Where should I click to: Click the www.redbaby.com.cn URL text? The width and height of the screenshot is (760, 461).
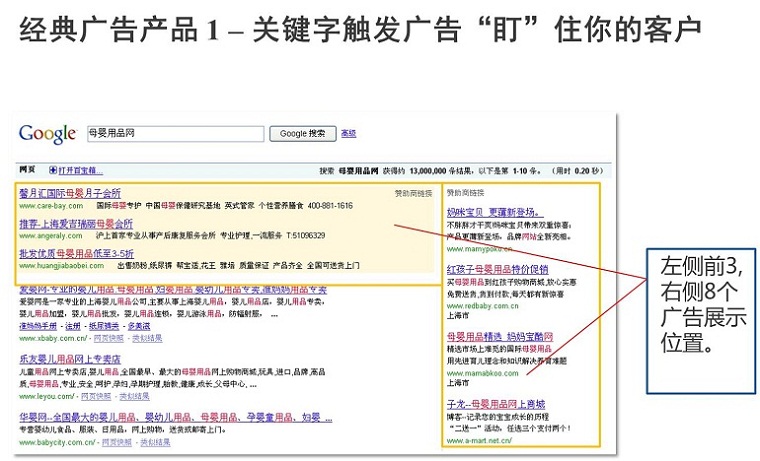coord(482,306)
